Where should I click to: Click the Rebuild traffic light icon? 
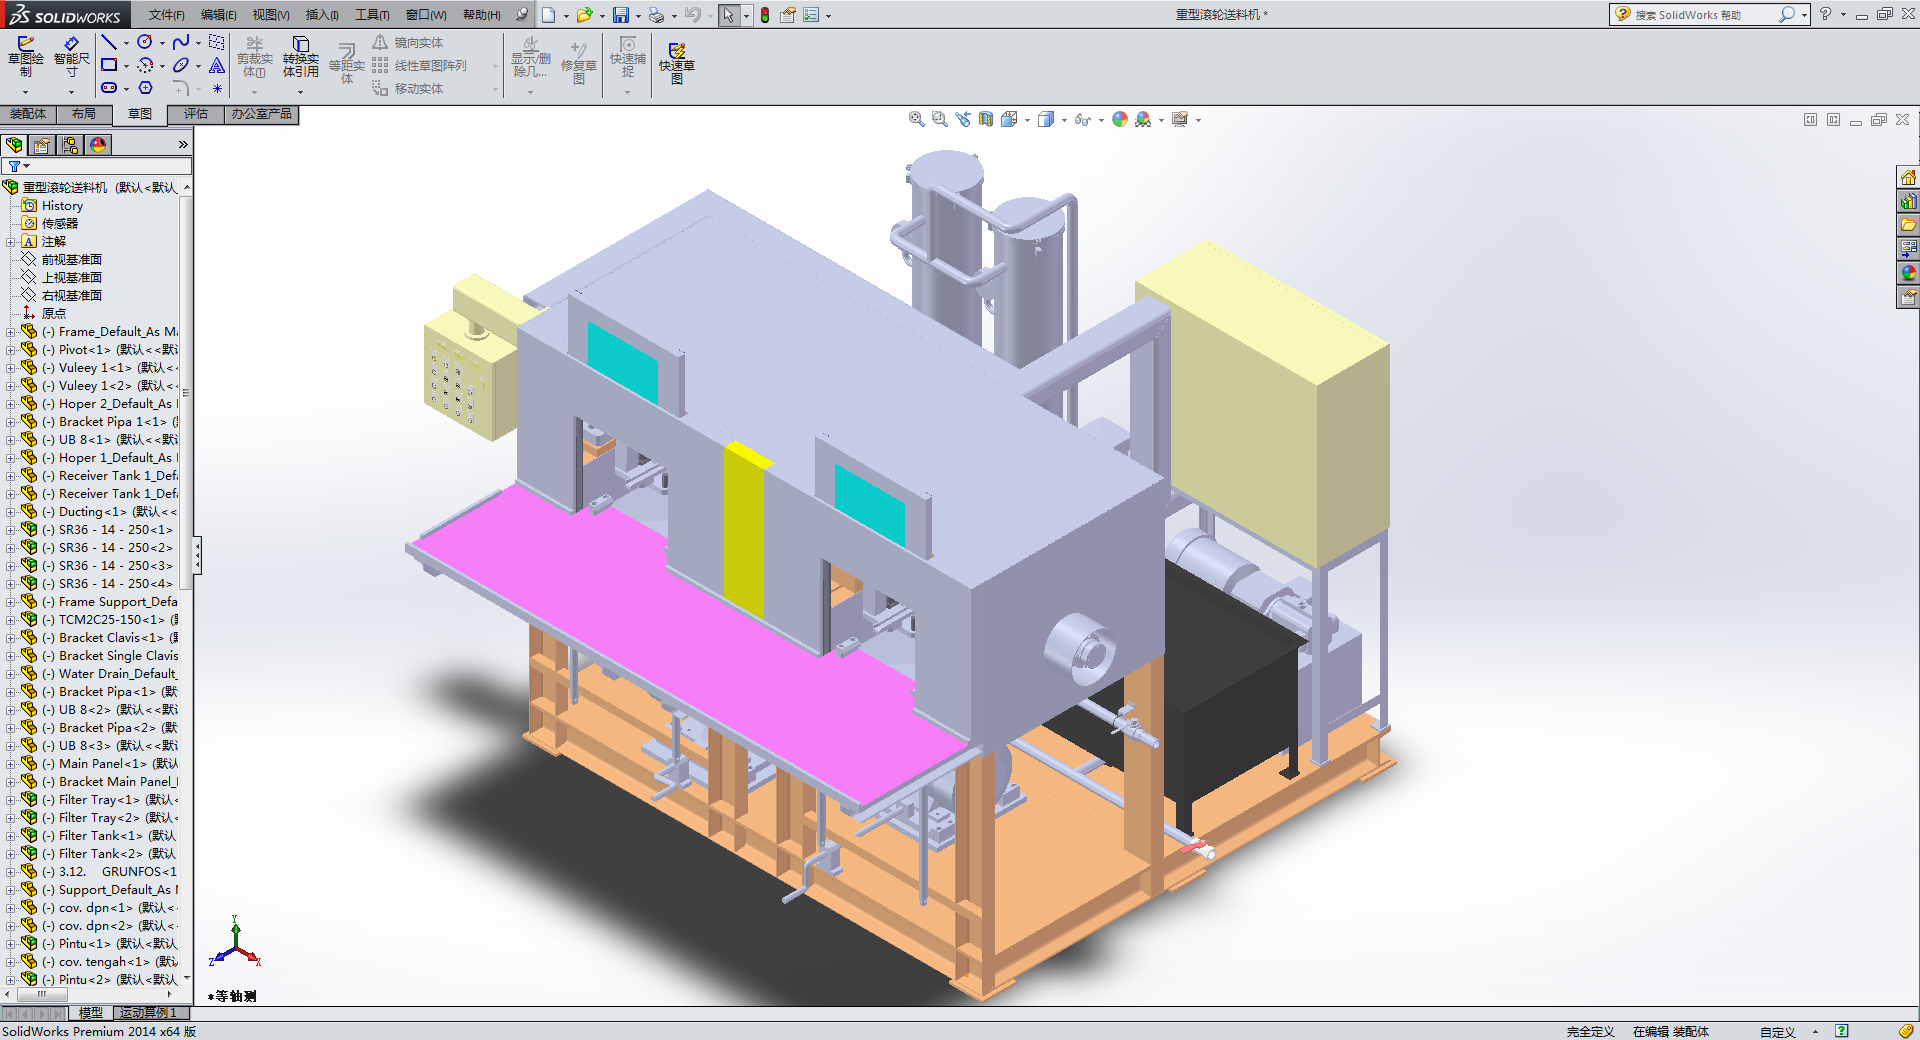point(765,15)
